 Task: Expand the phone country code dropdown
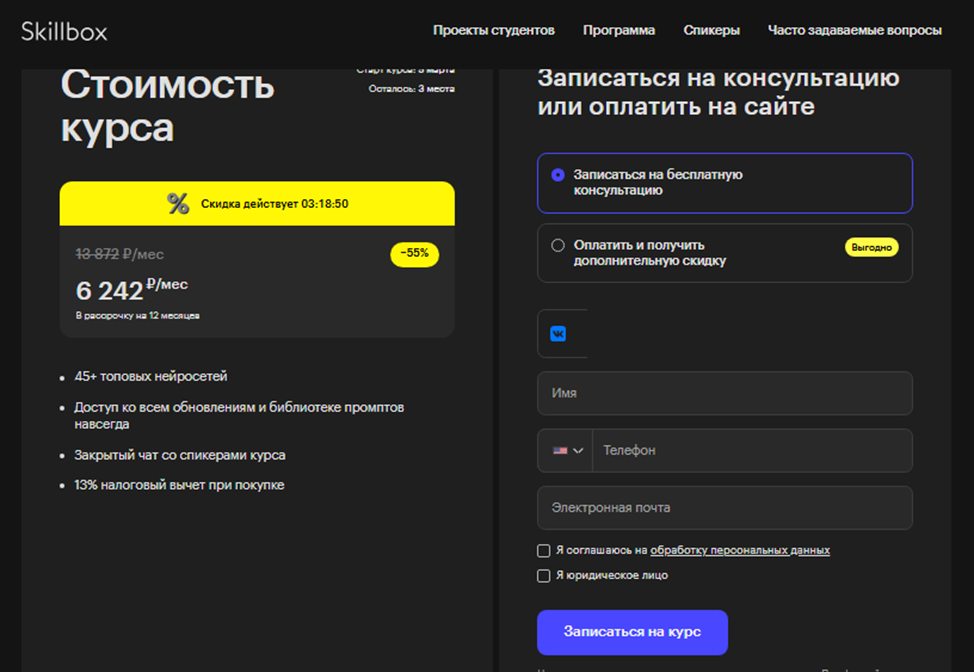pos(568,450)
